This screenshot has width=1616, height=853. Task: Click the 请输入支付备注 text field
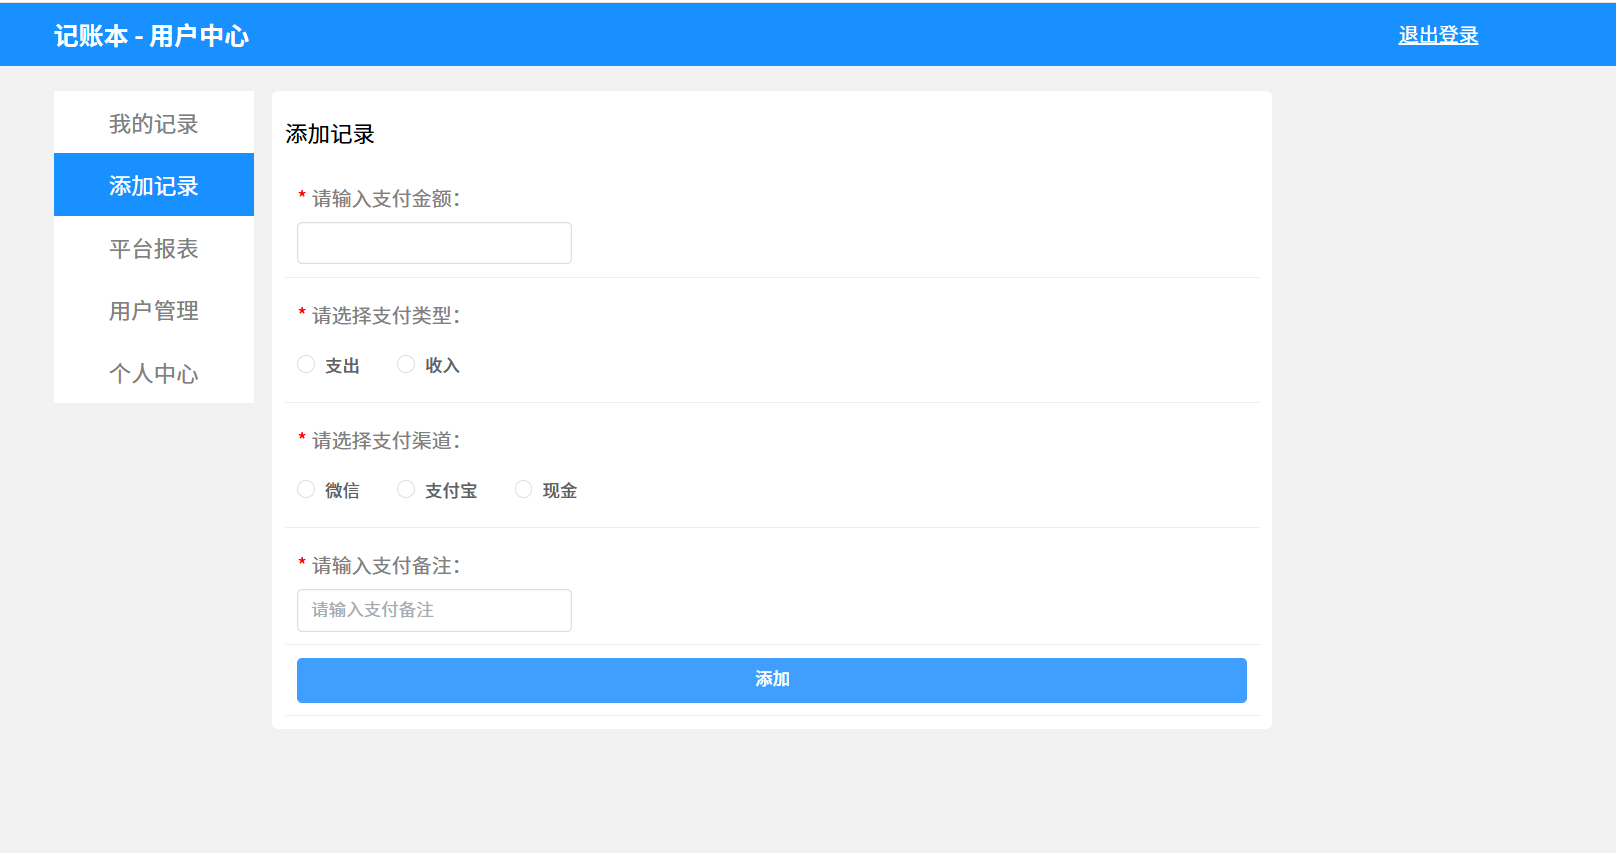(434, 610)
